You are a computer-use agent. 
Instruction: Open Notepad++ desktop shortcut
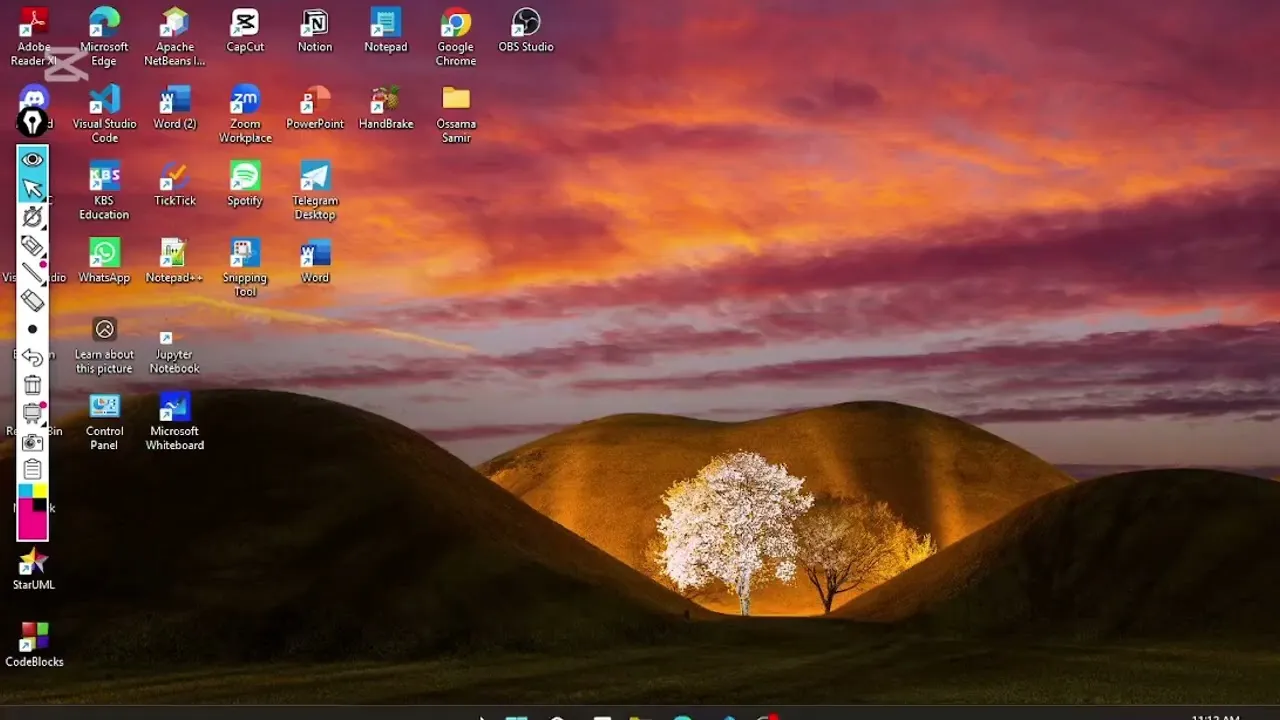[x=175, y=261]
